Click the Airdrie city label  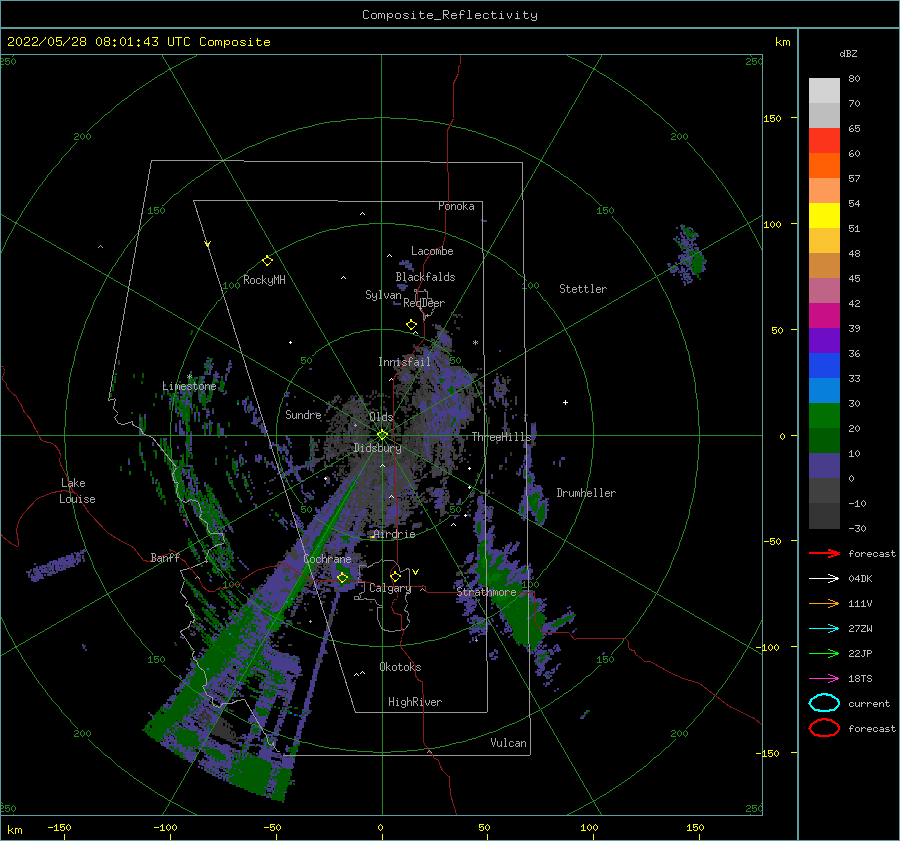coord(394,534)
